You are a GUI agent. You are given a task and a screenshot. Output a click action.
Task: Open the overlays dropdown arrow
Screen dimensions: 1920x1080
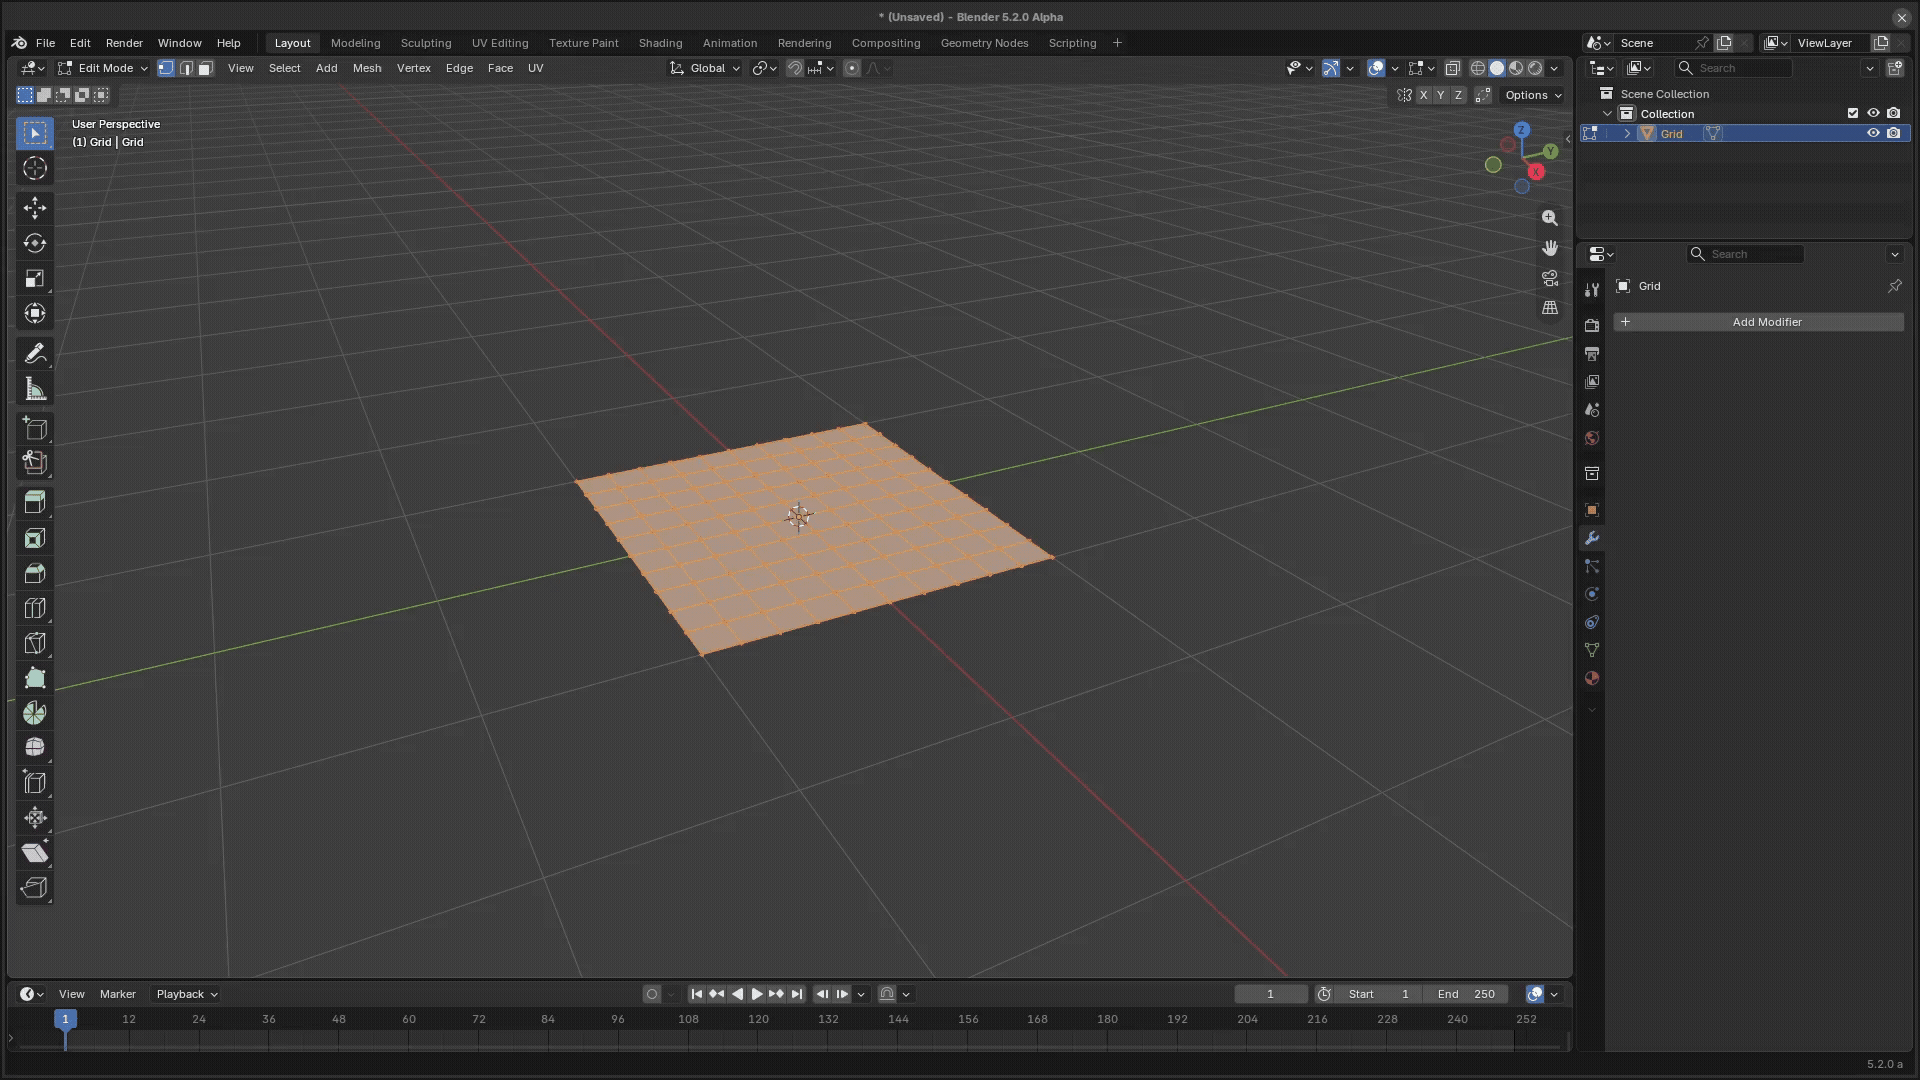(1395, 68)
